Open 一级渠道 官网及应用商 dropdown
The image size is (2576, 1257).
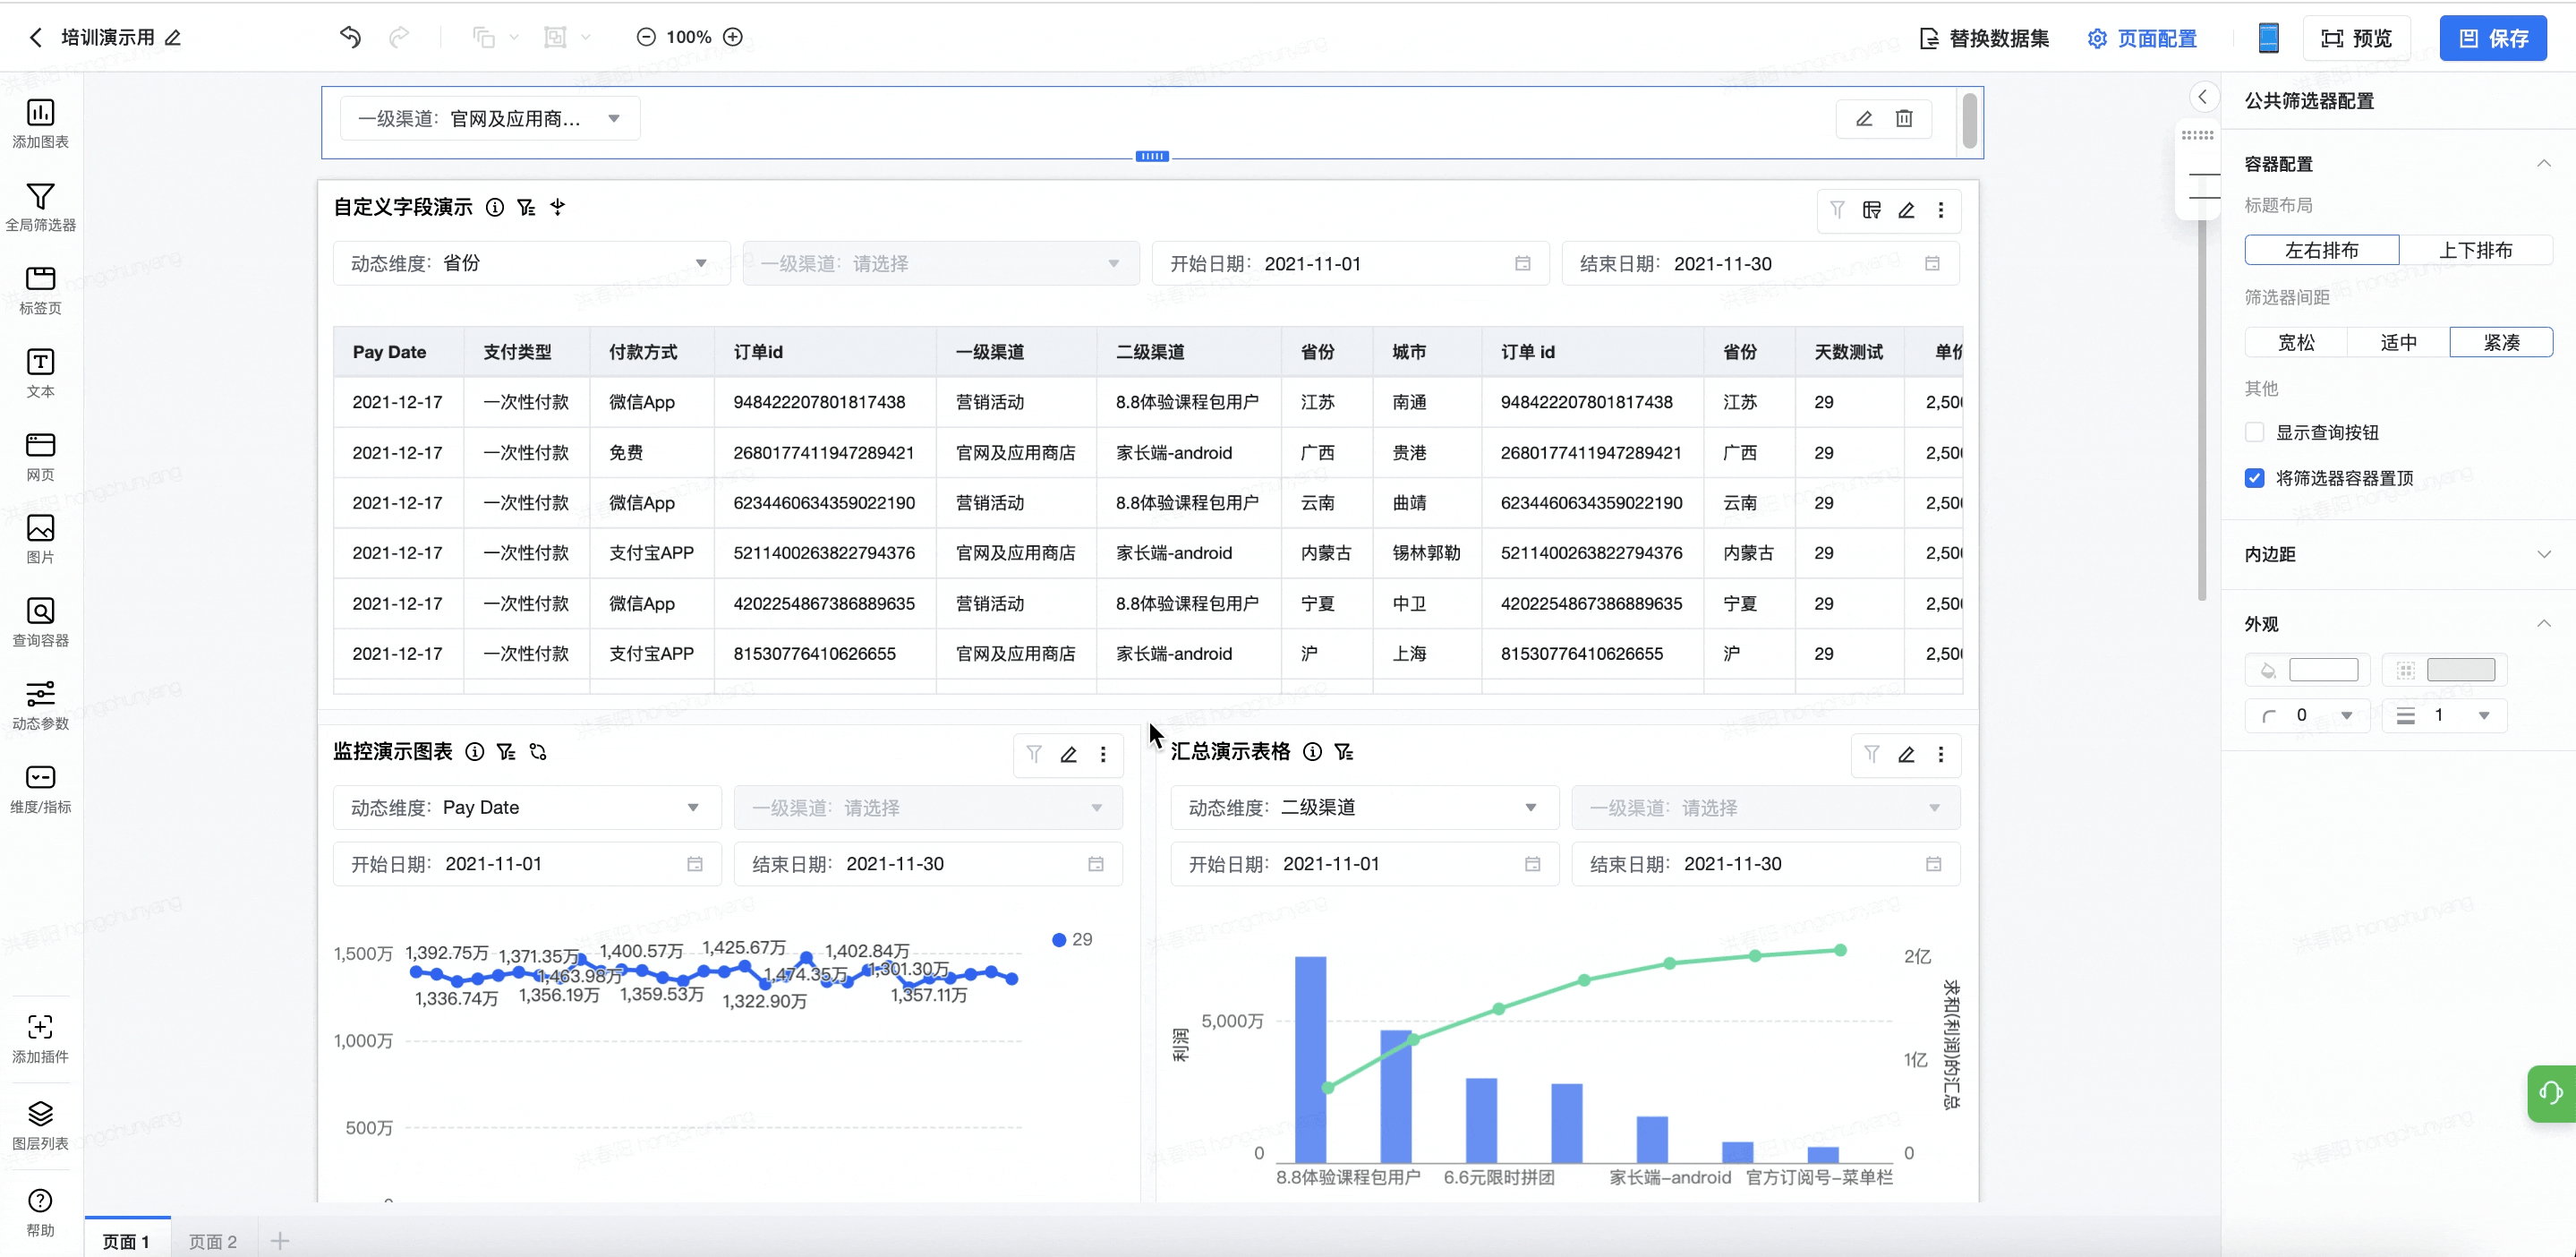[x=490, y=119]
